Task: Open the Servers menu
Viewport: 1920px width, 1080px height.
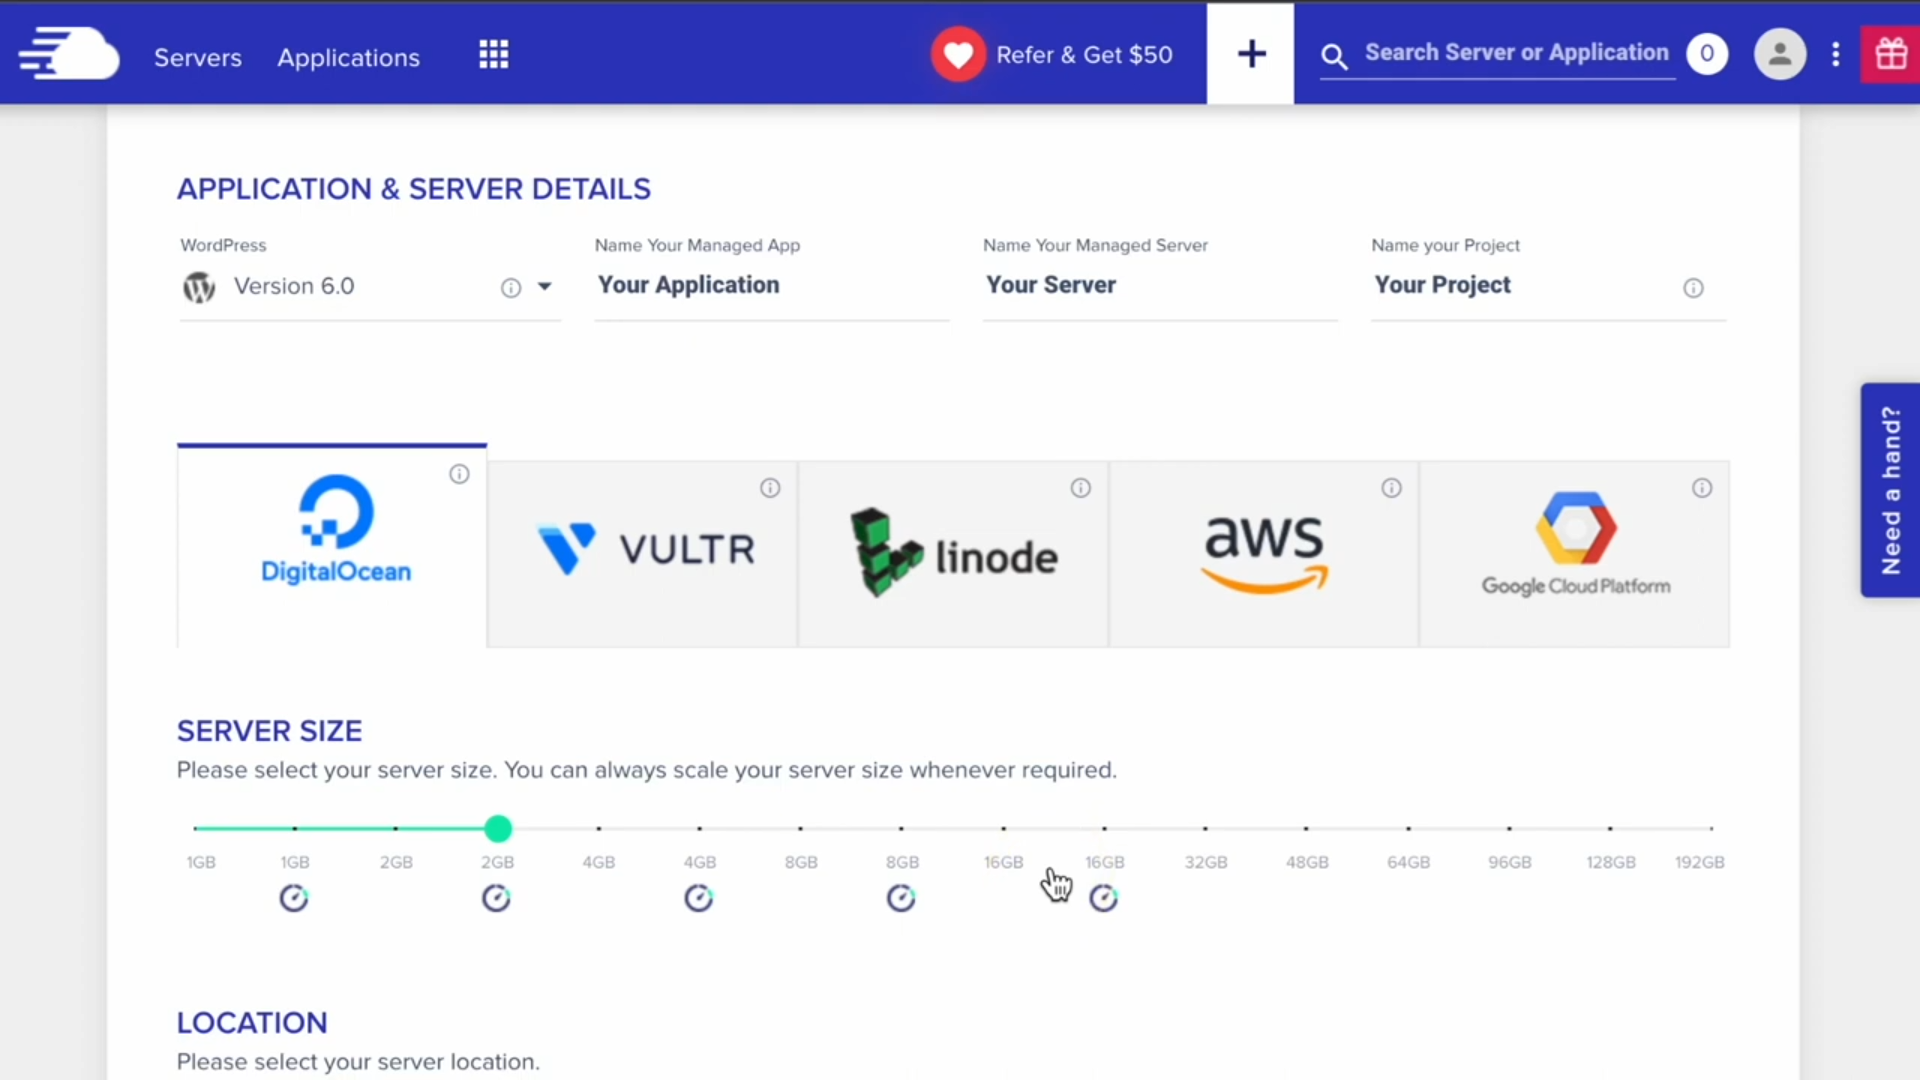Action: (x=198, y=57)
